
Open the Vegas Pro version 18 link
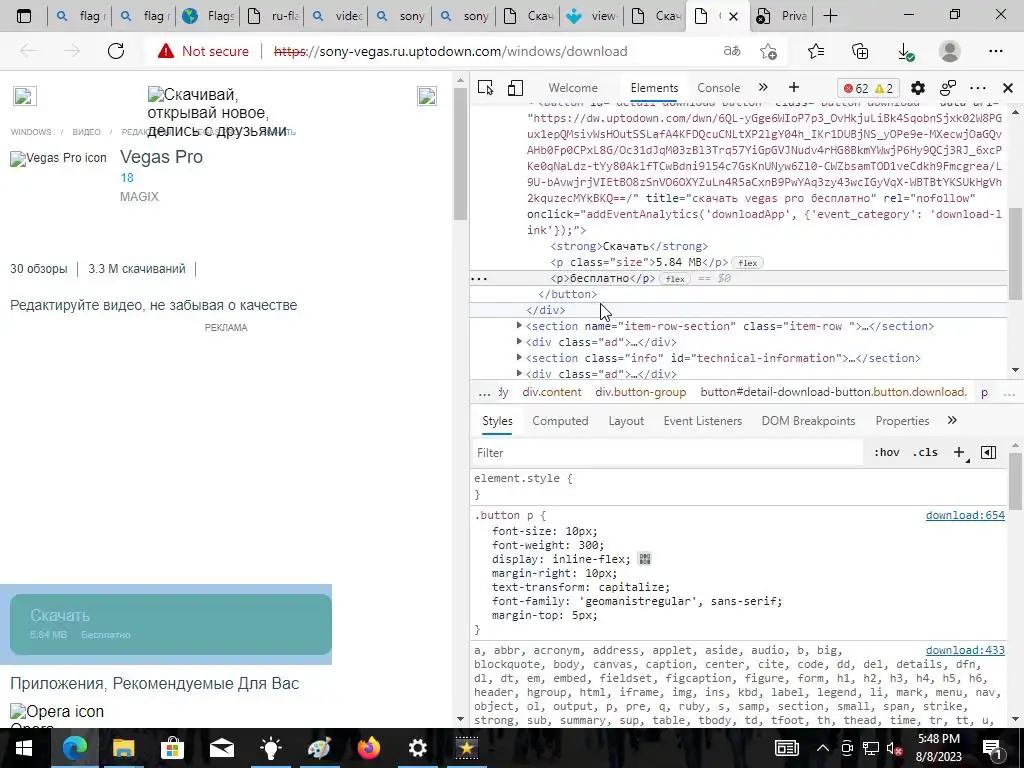pyautogui.click(x=127, y=178)
